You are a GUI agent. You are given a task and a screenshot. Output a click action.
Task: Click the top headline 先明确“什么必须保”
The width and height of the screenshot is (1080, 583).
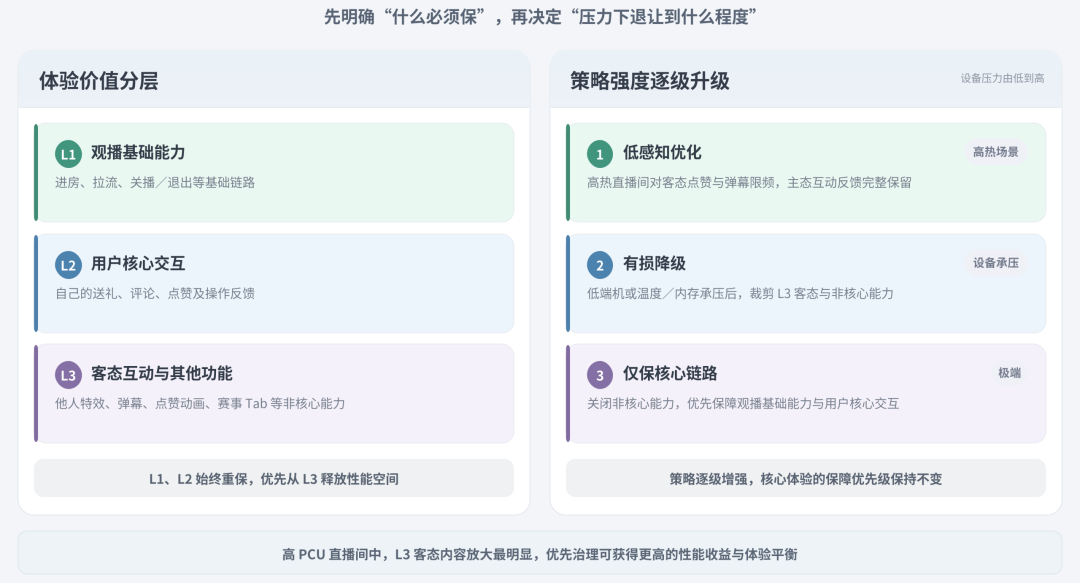(x=540, y=17)
